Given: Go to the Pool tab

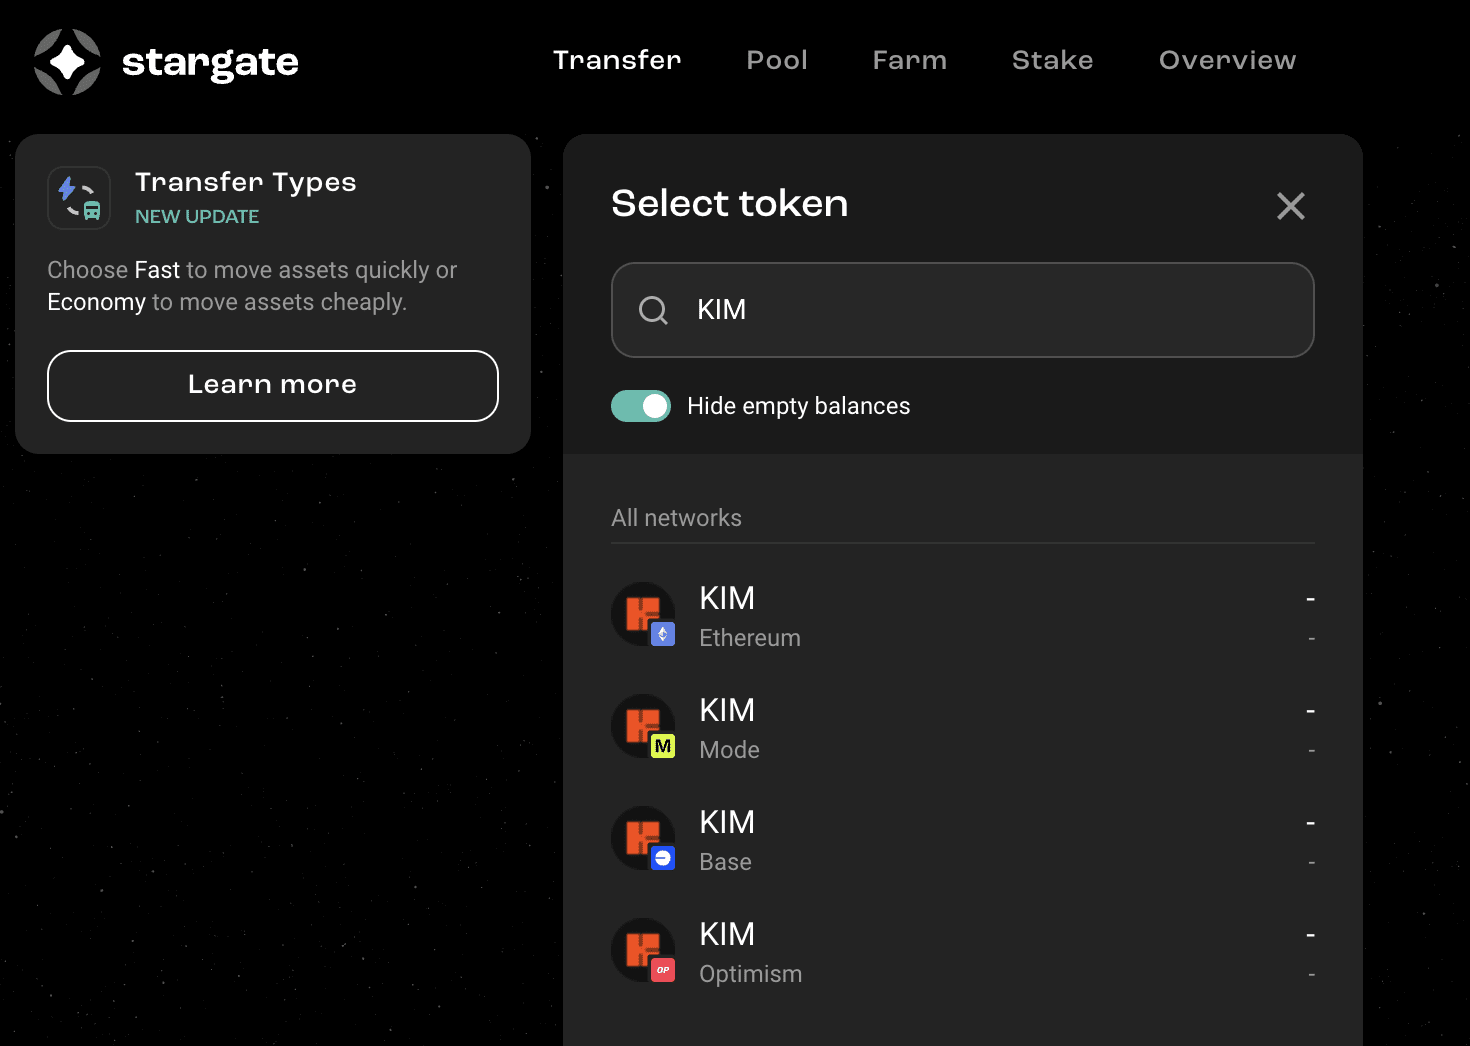Looking at the screenshot, I should [777, 60].
